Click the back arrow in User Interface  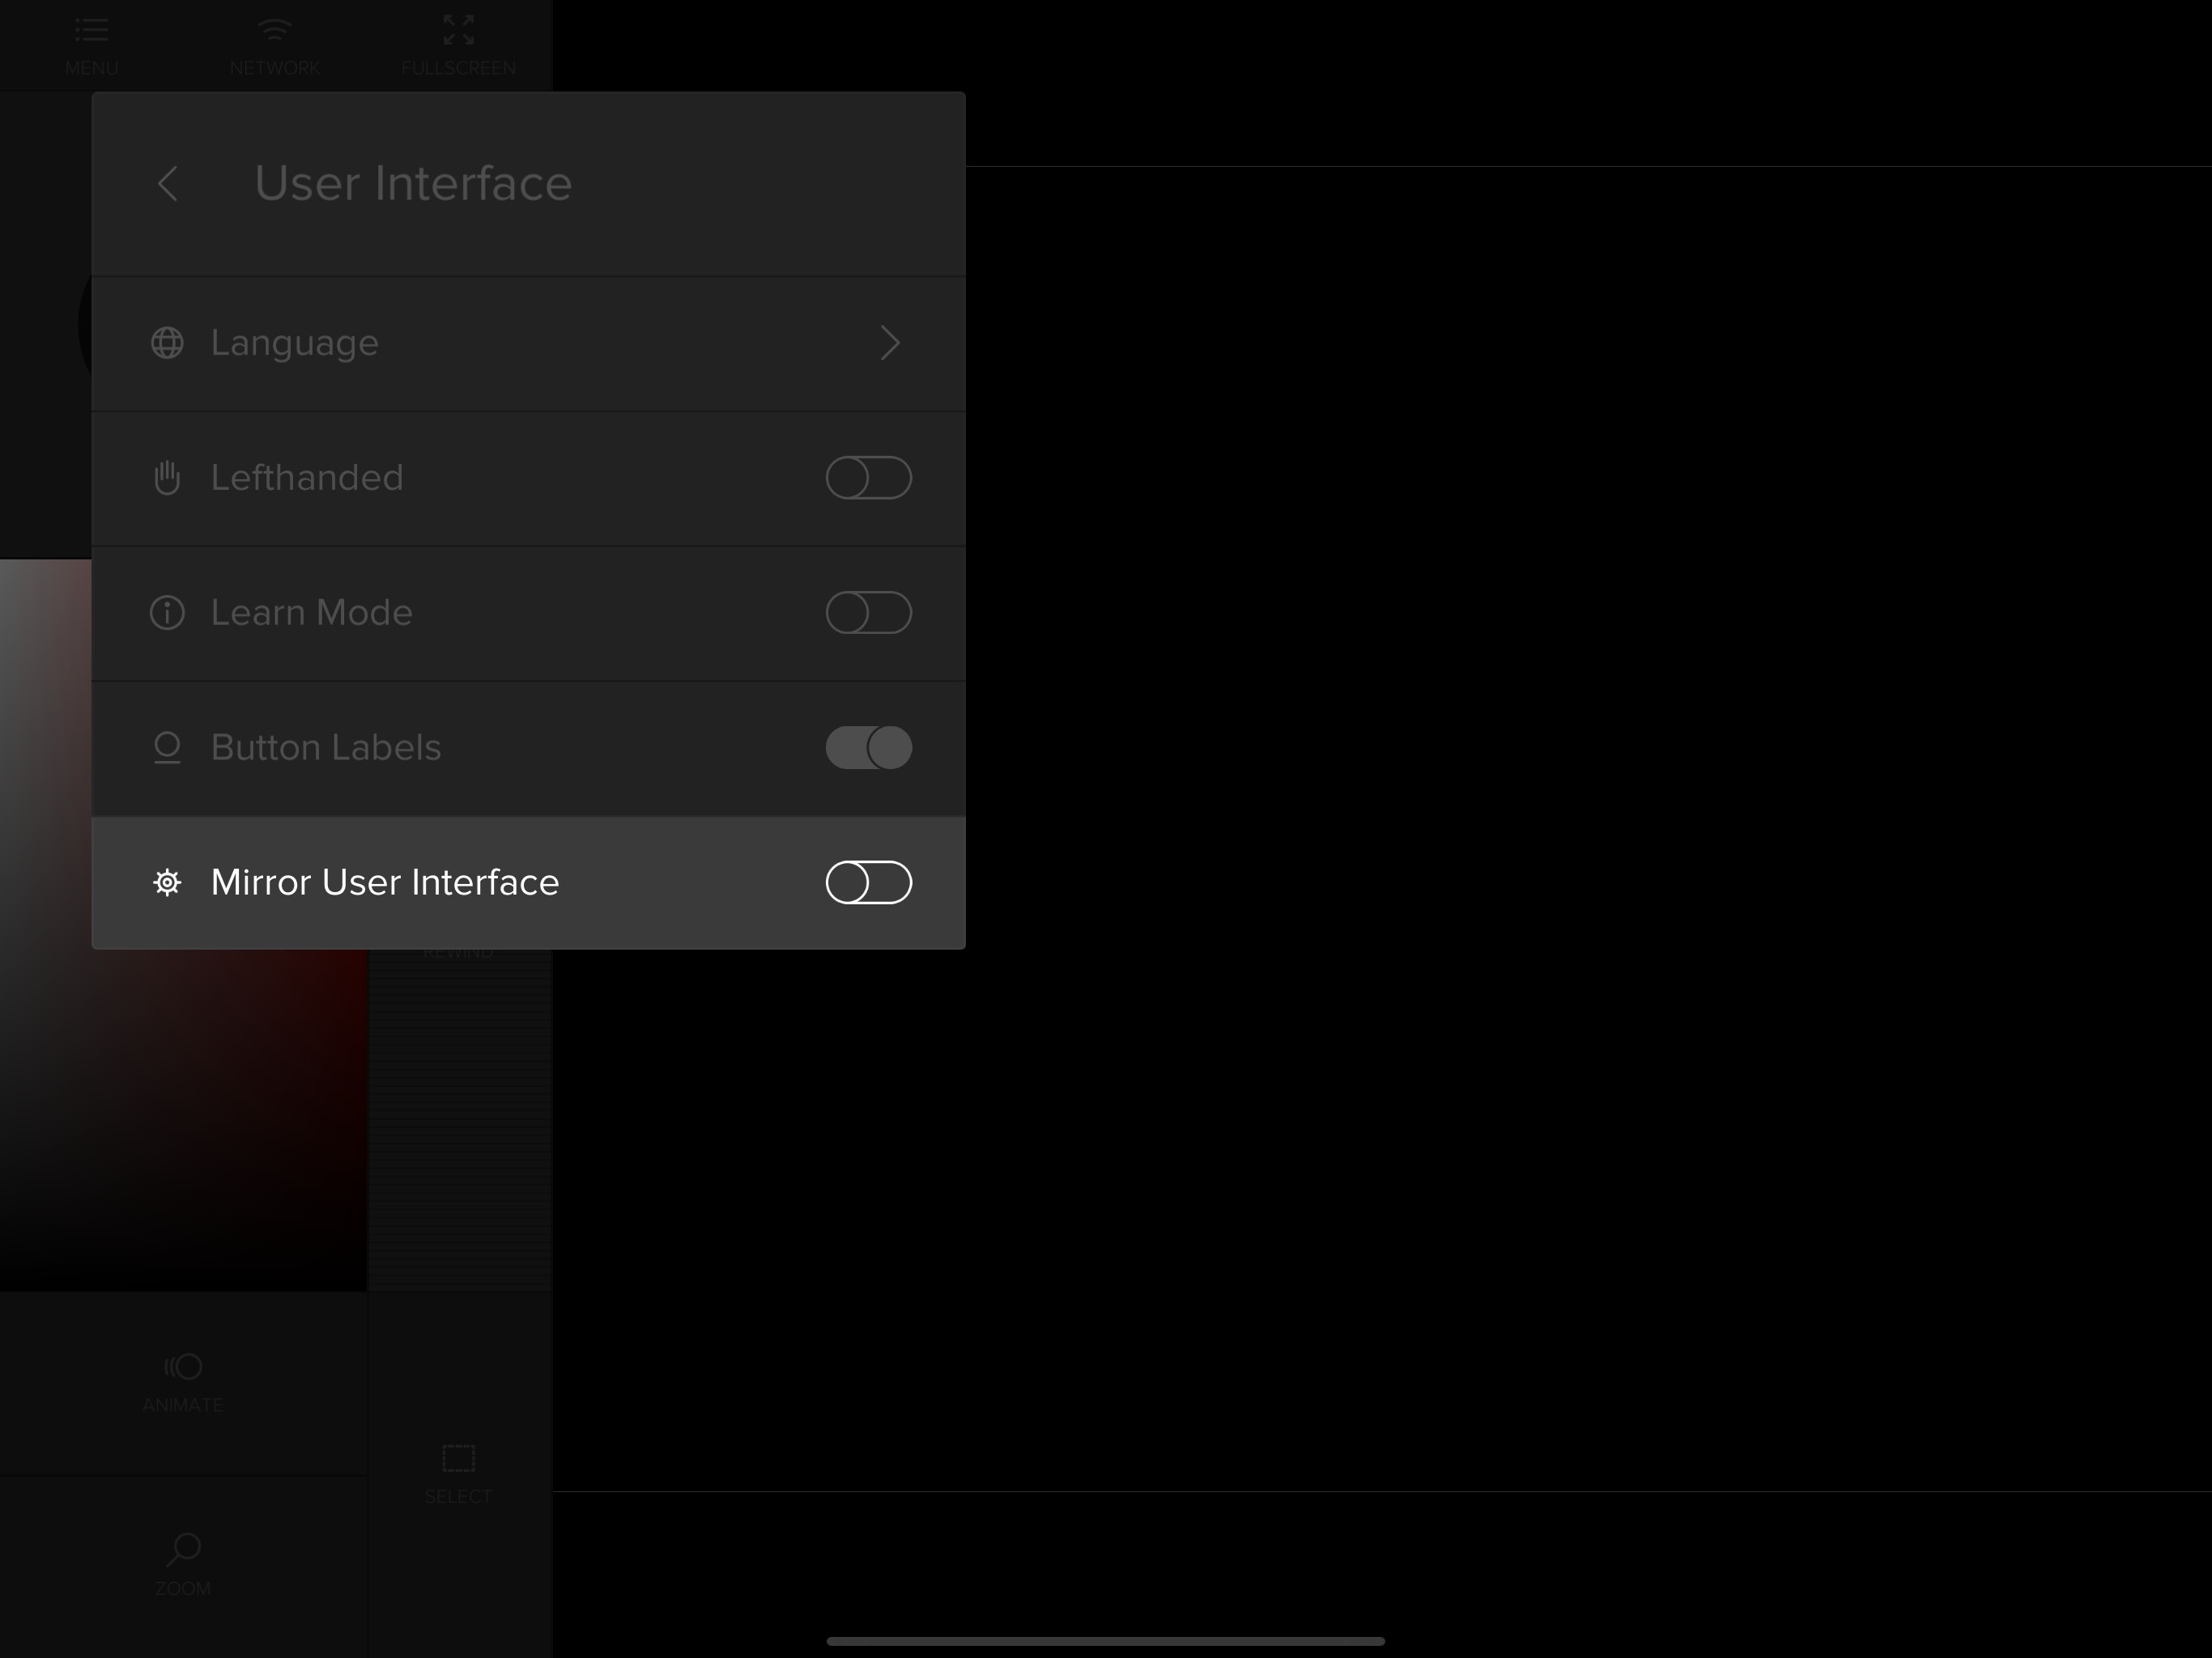(x=168, y=184)
